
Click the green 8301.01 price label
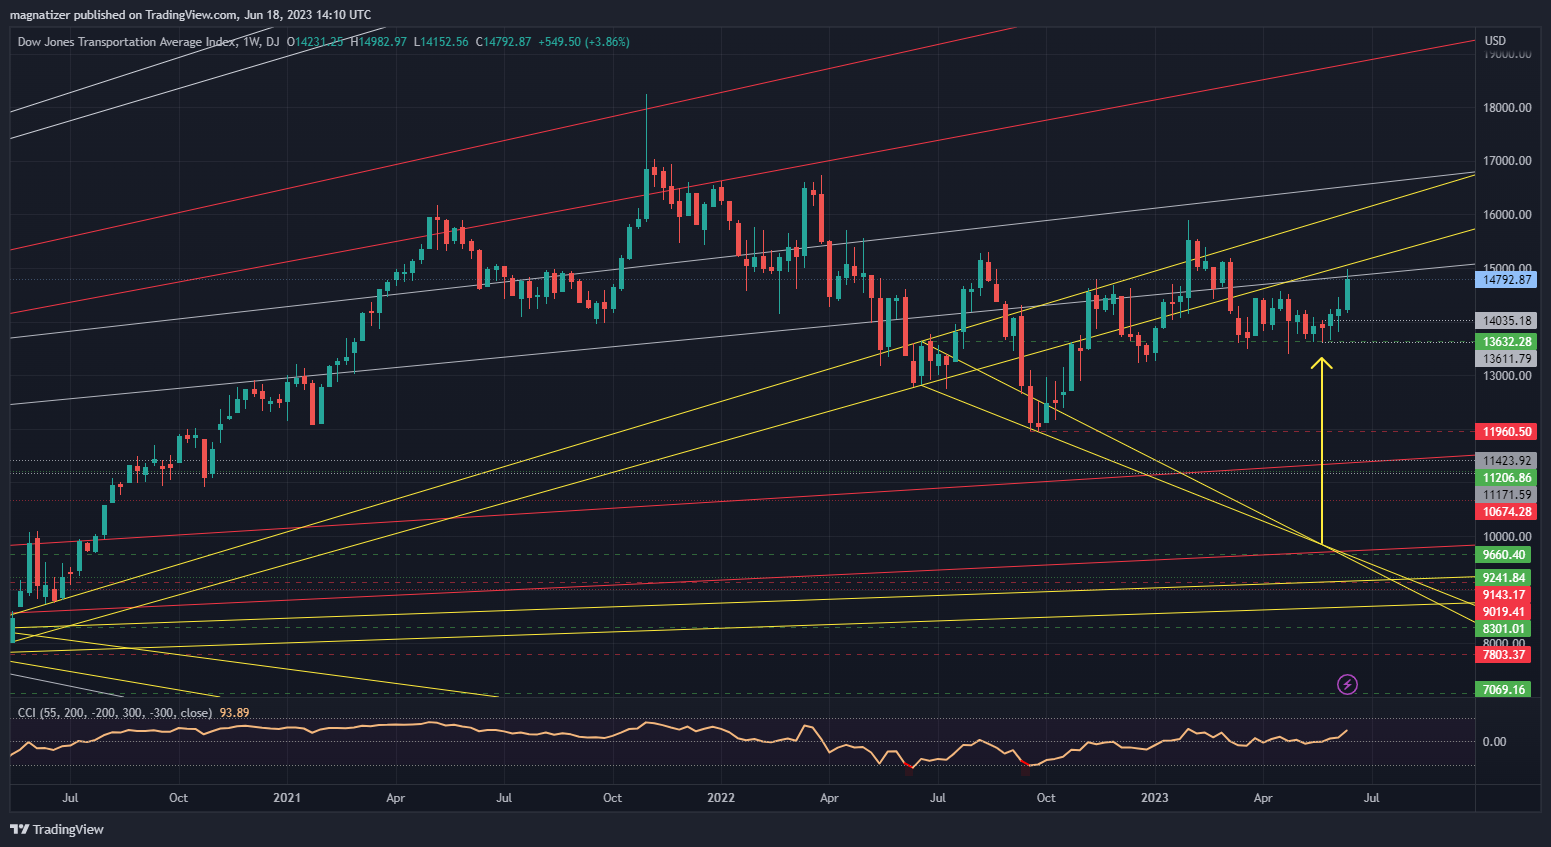coord(1503,629)
